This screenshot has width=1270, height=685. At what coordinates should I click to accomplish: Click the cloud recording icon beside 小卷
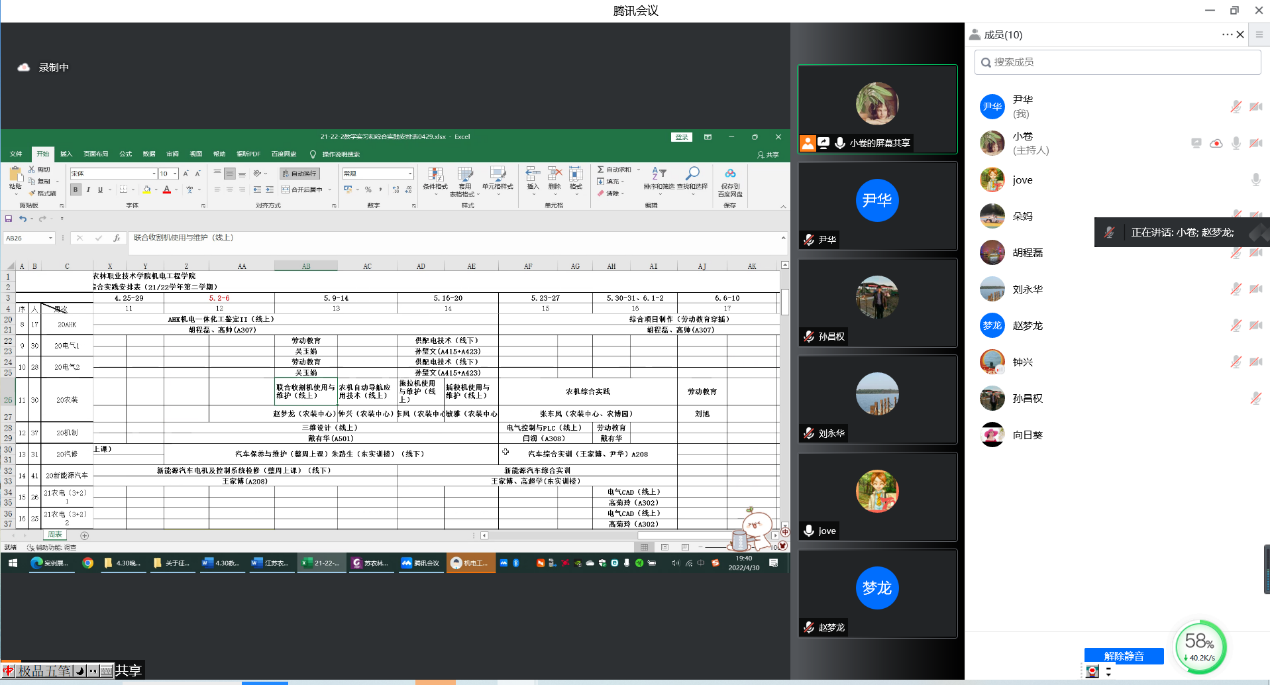[x=1216, y=143]
